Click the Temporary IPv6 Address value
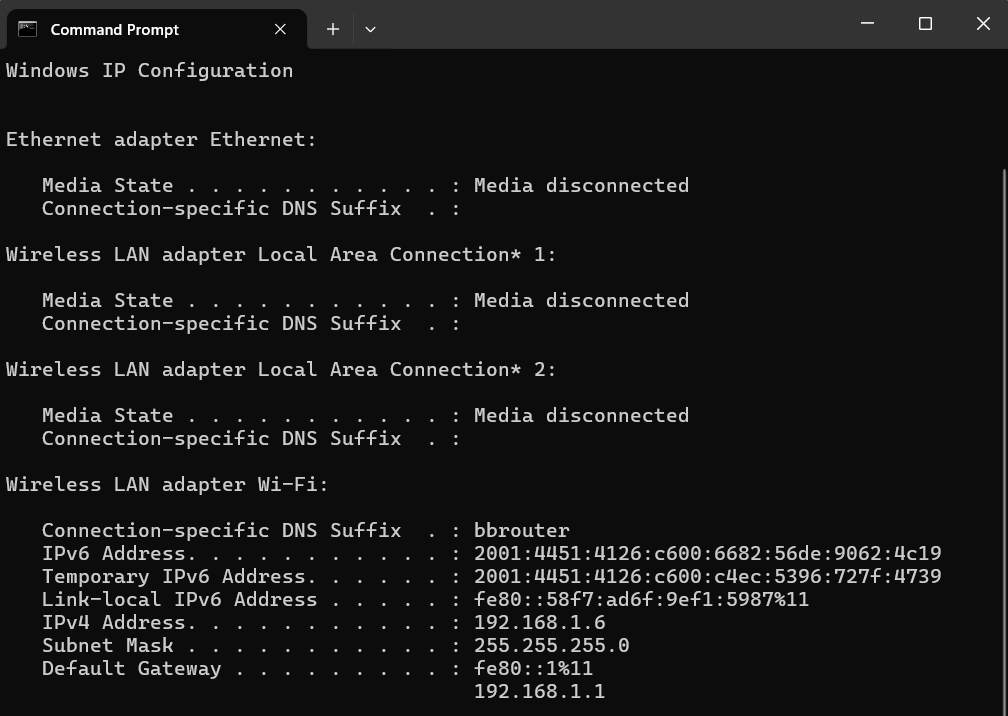 (707, 577)
